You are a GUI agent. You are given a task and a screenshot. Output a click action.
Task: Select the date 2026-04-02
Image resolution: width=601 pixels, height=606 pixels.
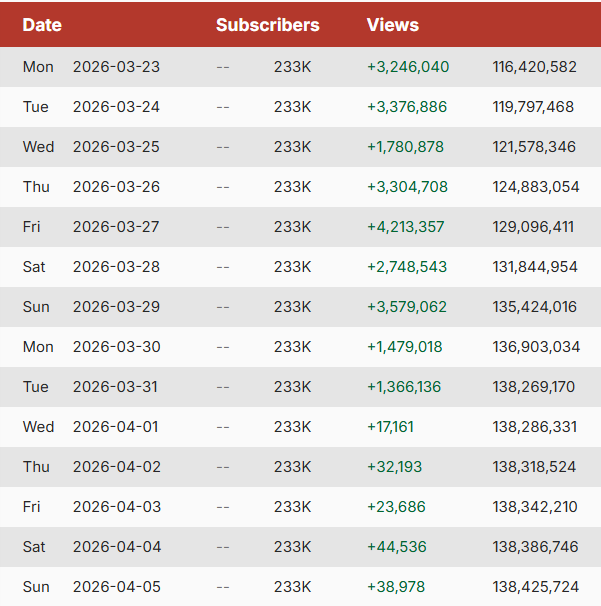(x=117, y=467)
